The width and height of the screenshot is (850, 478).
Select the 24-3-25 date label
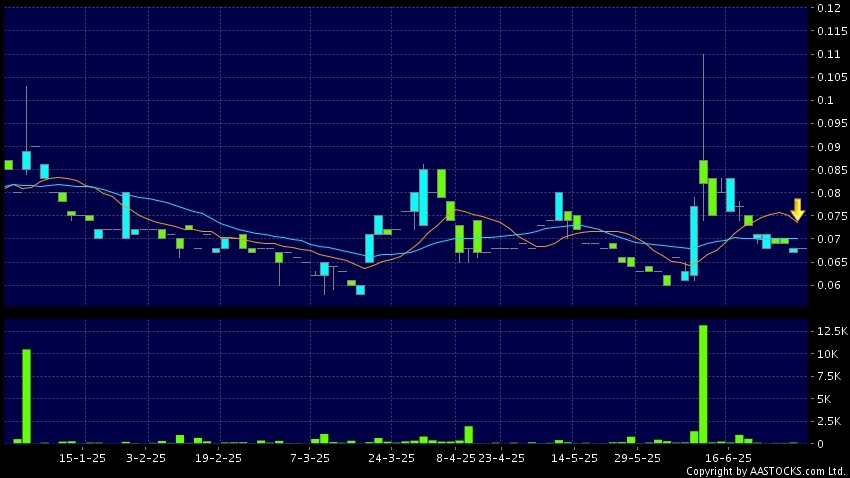pyautogui.click(x=391, y=458)
